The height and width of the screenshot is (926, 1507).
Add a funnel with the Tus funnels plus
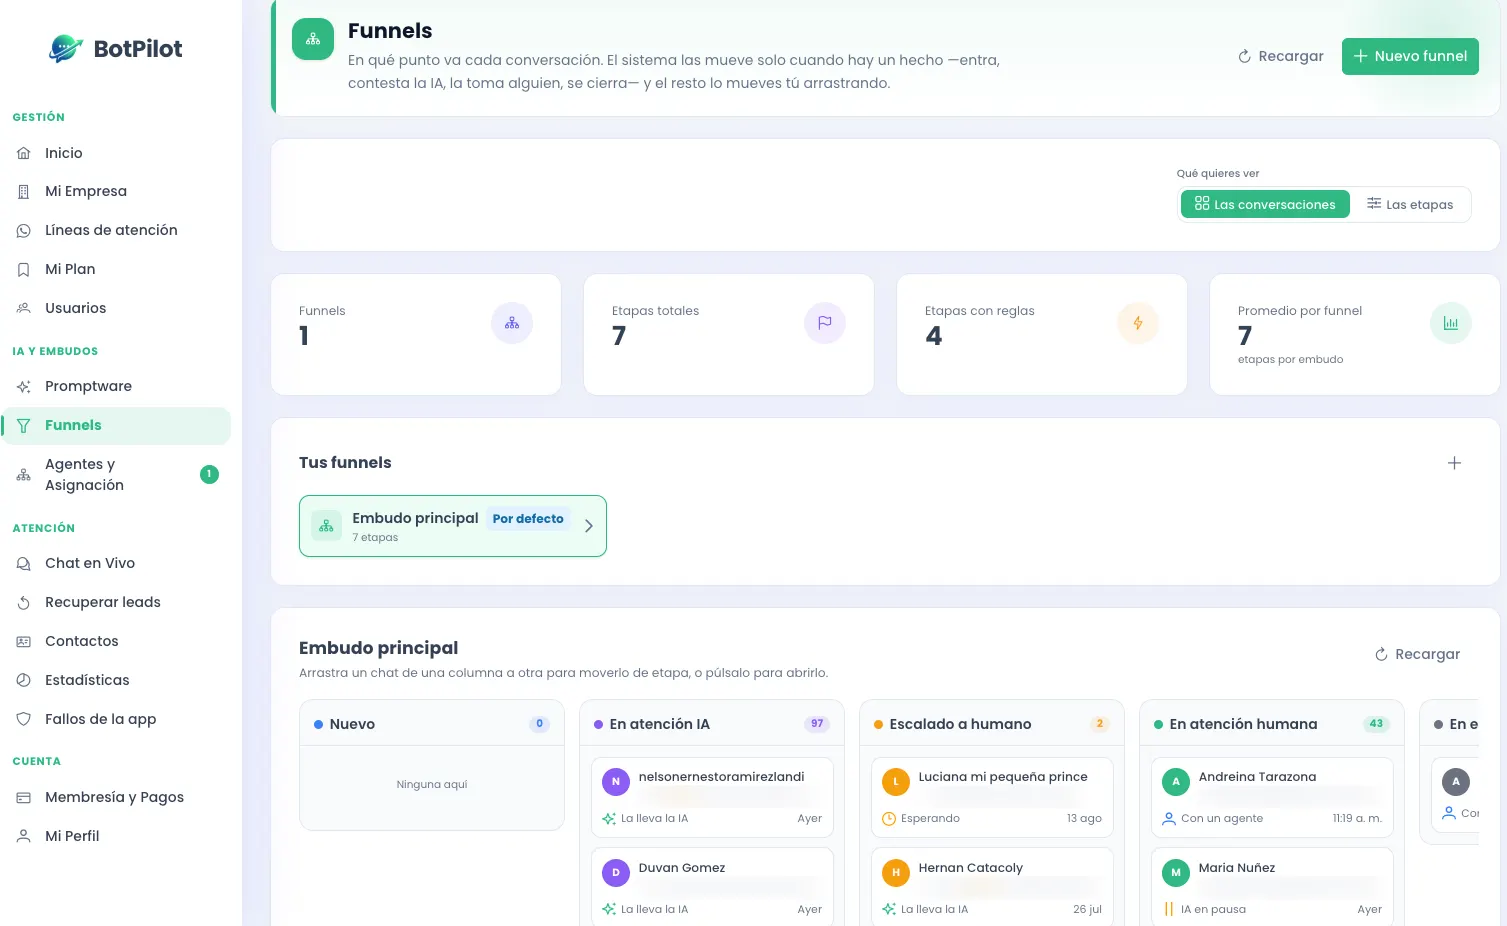point(1455,463)
